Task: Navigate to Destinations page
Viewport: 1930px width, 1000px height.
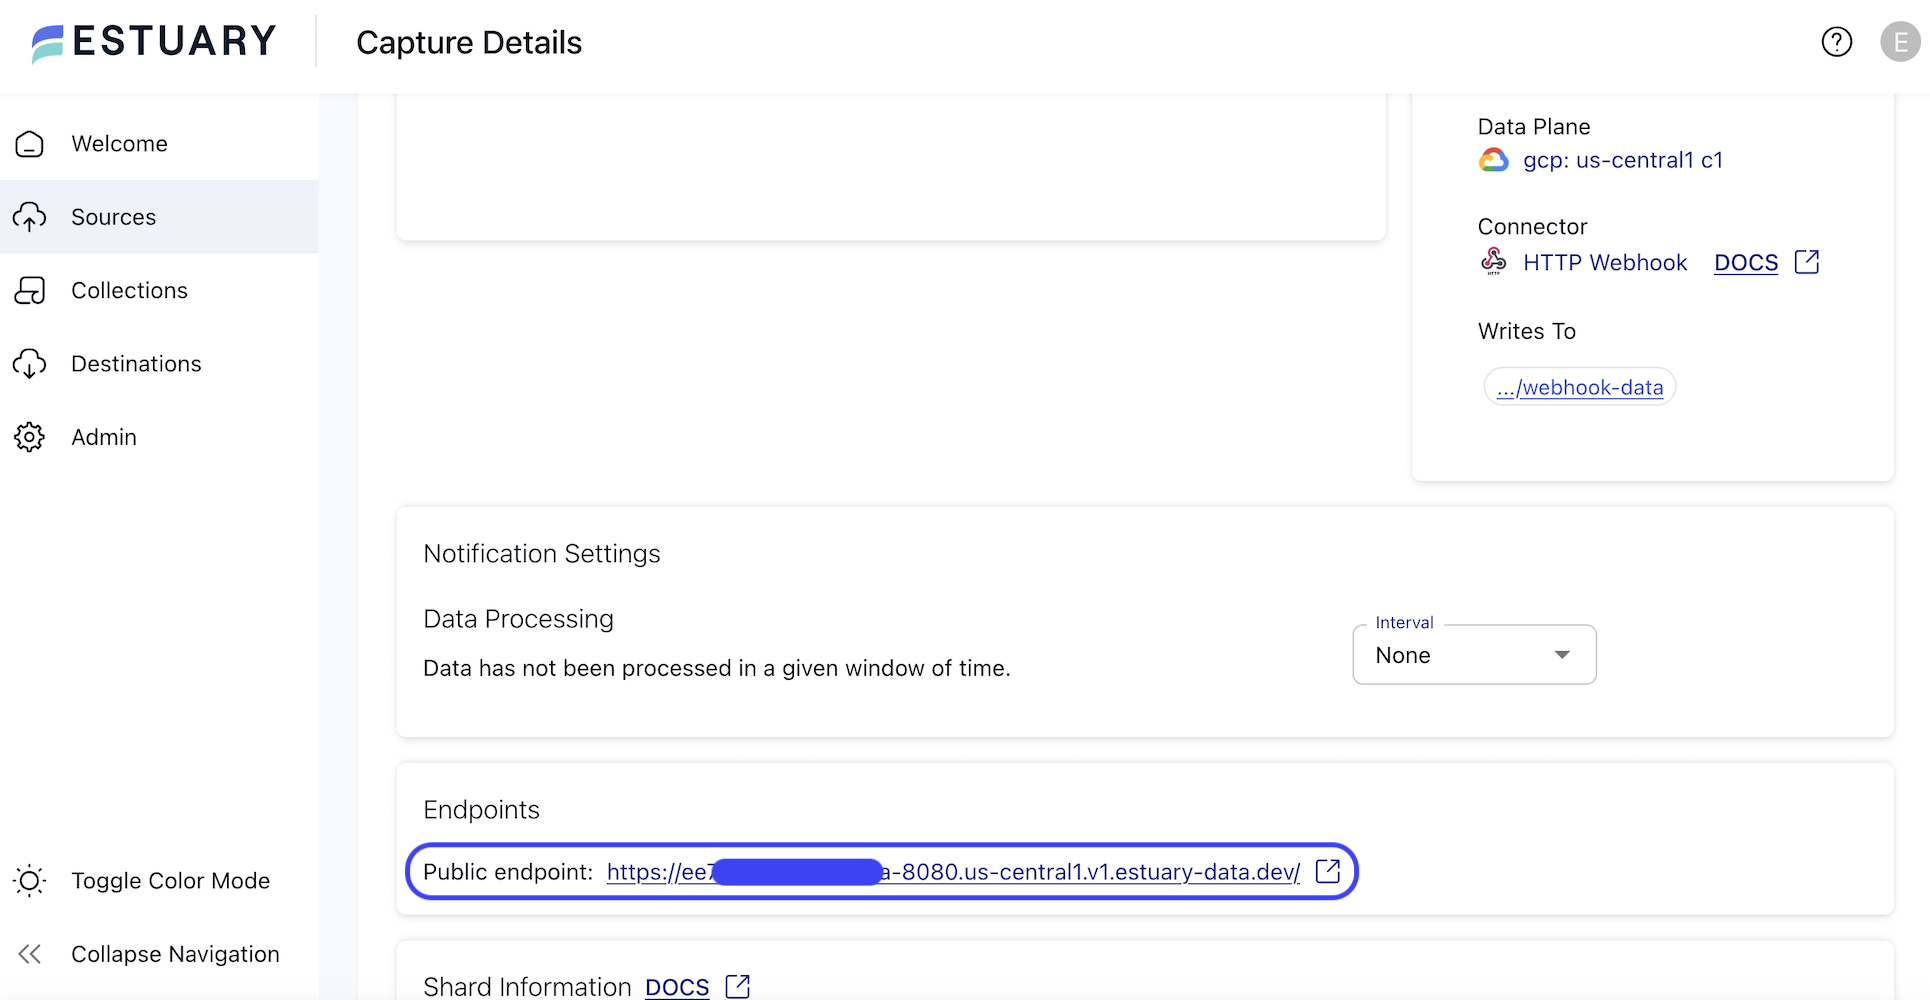Action: click(136, 364)
